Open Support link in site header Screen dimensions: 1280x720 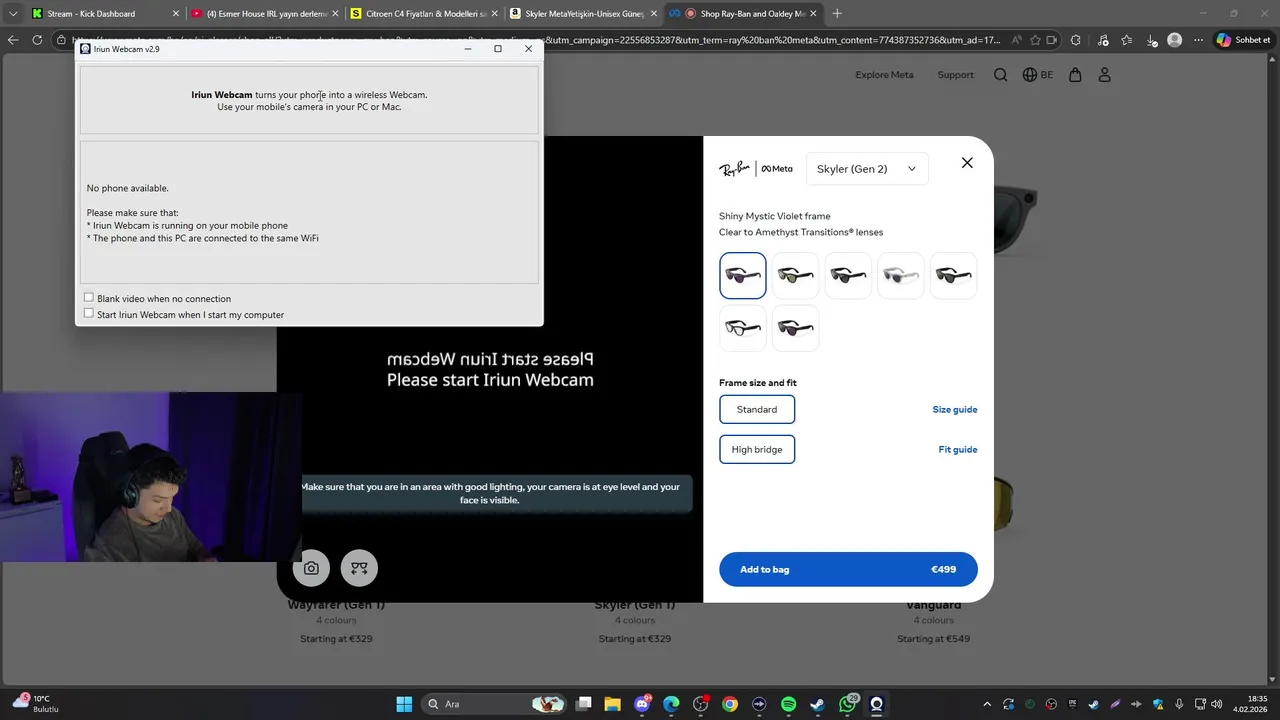[x=955, y=75]
